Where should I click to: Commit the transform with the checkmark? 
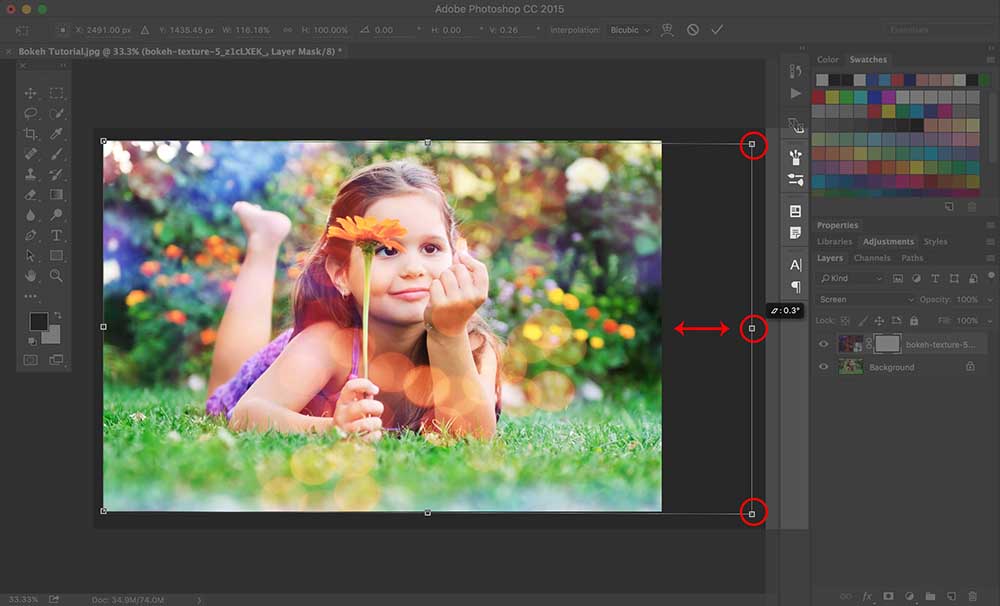tap(717, 29)
